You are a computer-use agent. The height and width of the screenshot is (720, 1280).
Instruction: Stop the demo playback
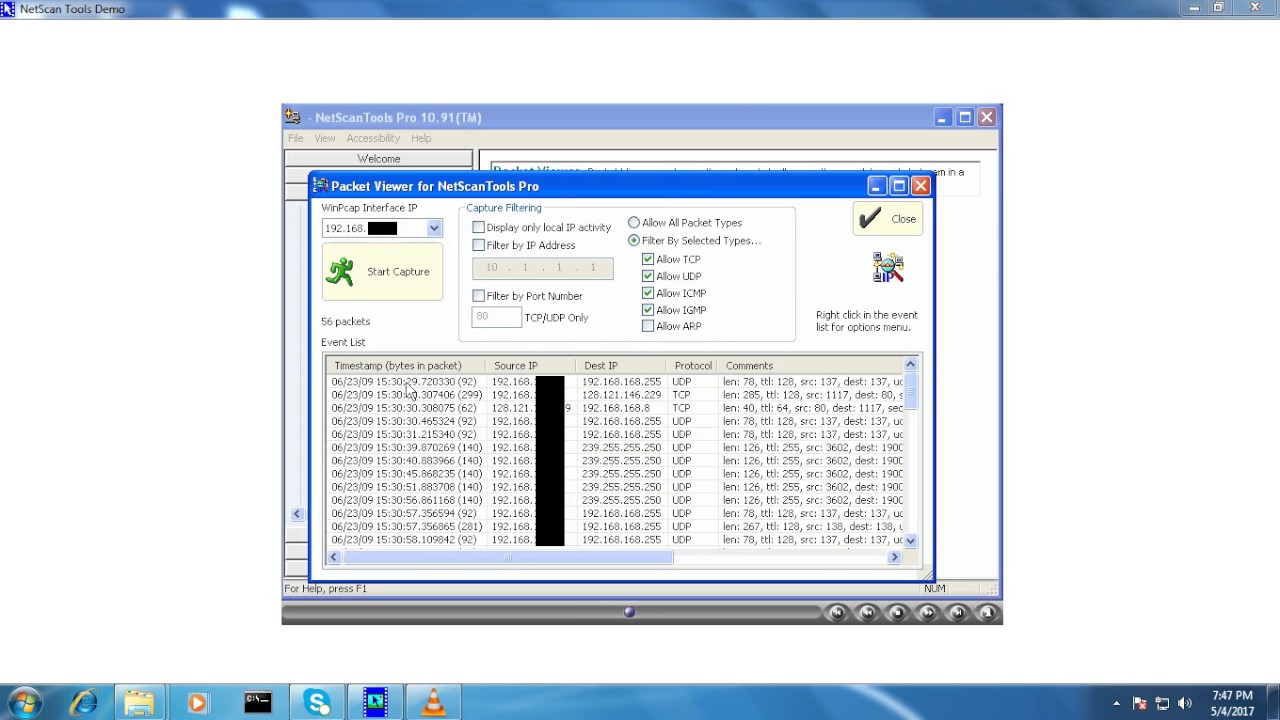coord(897,612)
